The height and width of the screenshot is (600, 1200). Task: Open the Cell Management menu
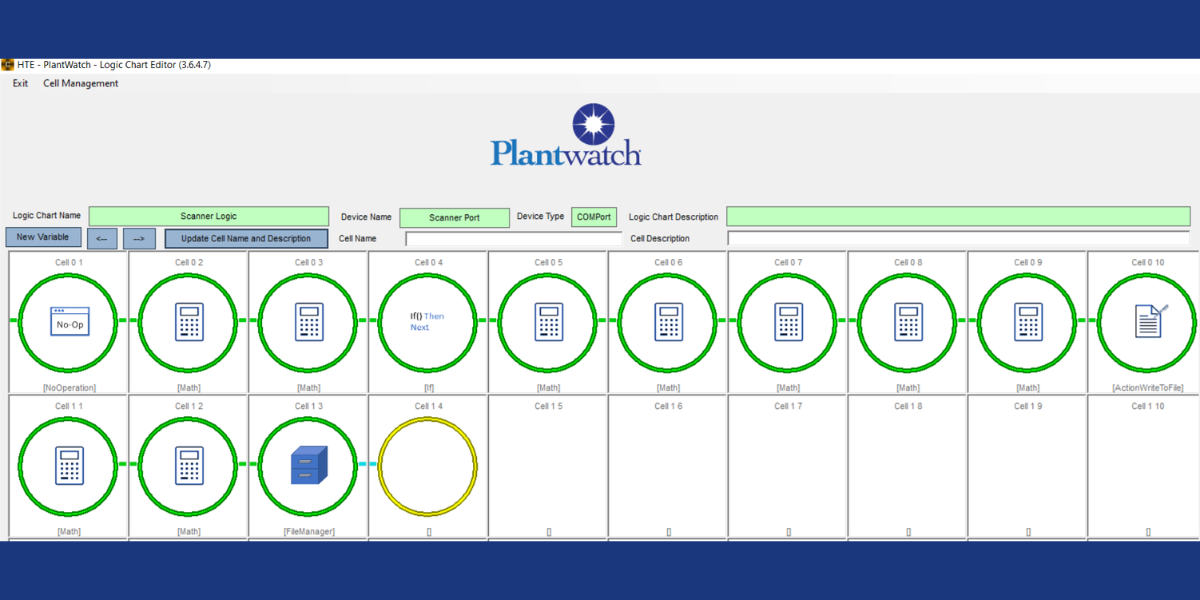pyautogui.click(x=80, y=84)
